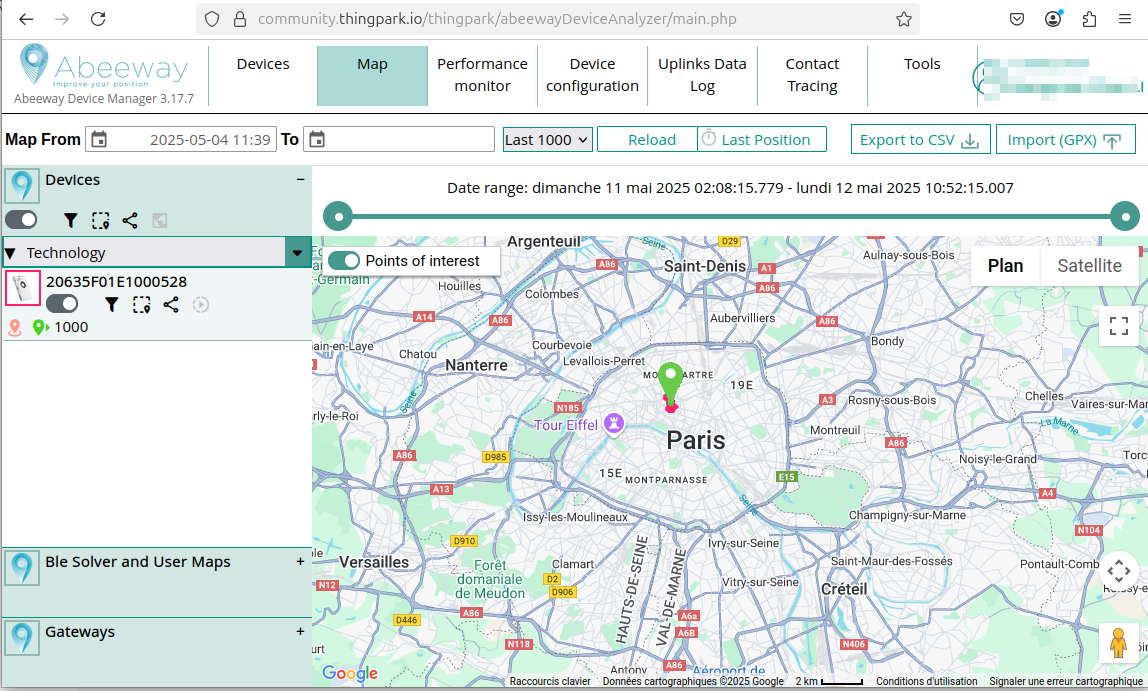Click the device thumbnail image
The height and width of the screenshot is (691, 1148).
click(x=23, y=288)
